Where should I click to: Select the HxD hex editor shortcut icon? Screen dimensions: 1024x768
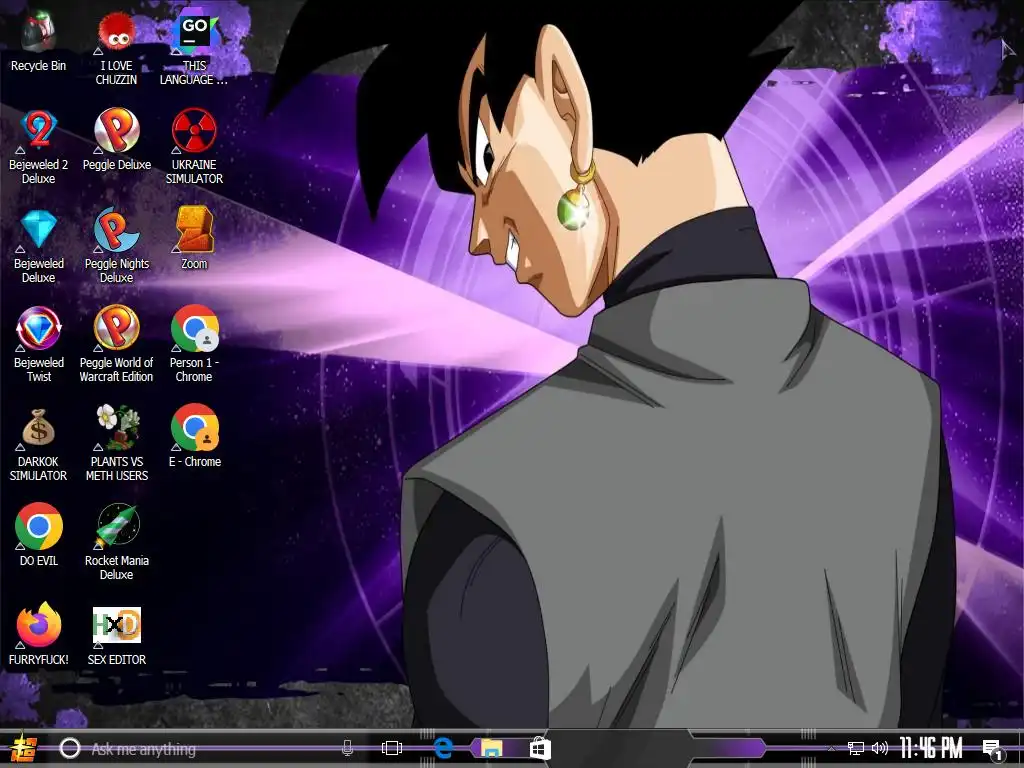coord(116,625)
